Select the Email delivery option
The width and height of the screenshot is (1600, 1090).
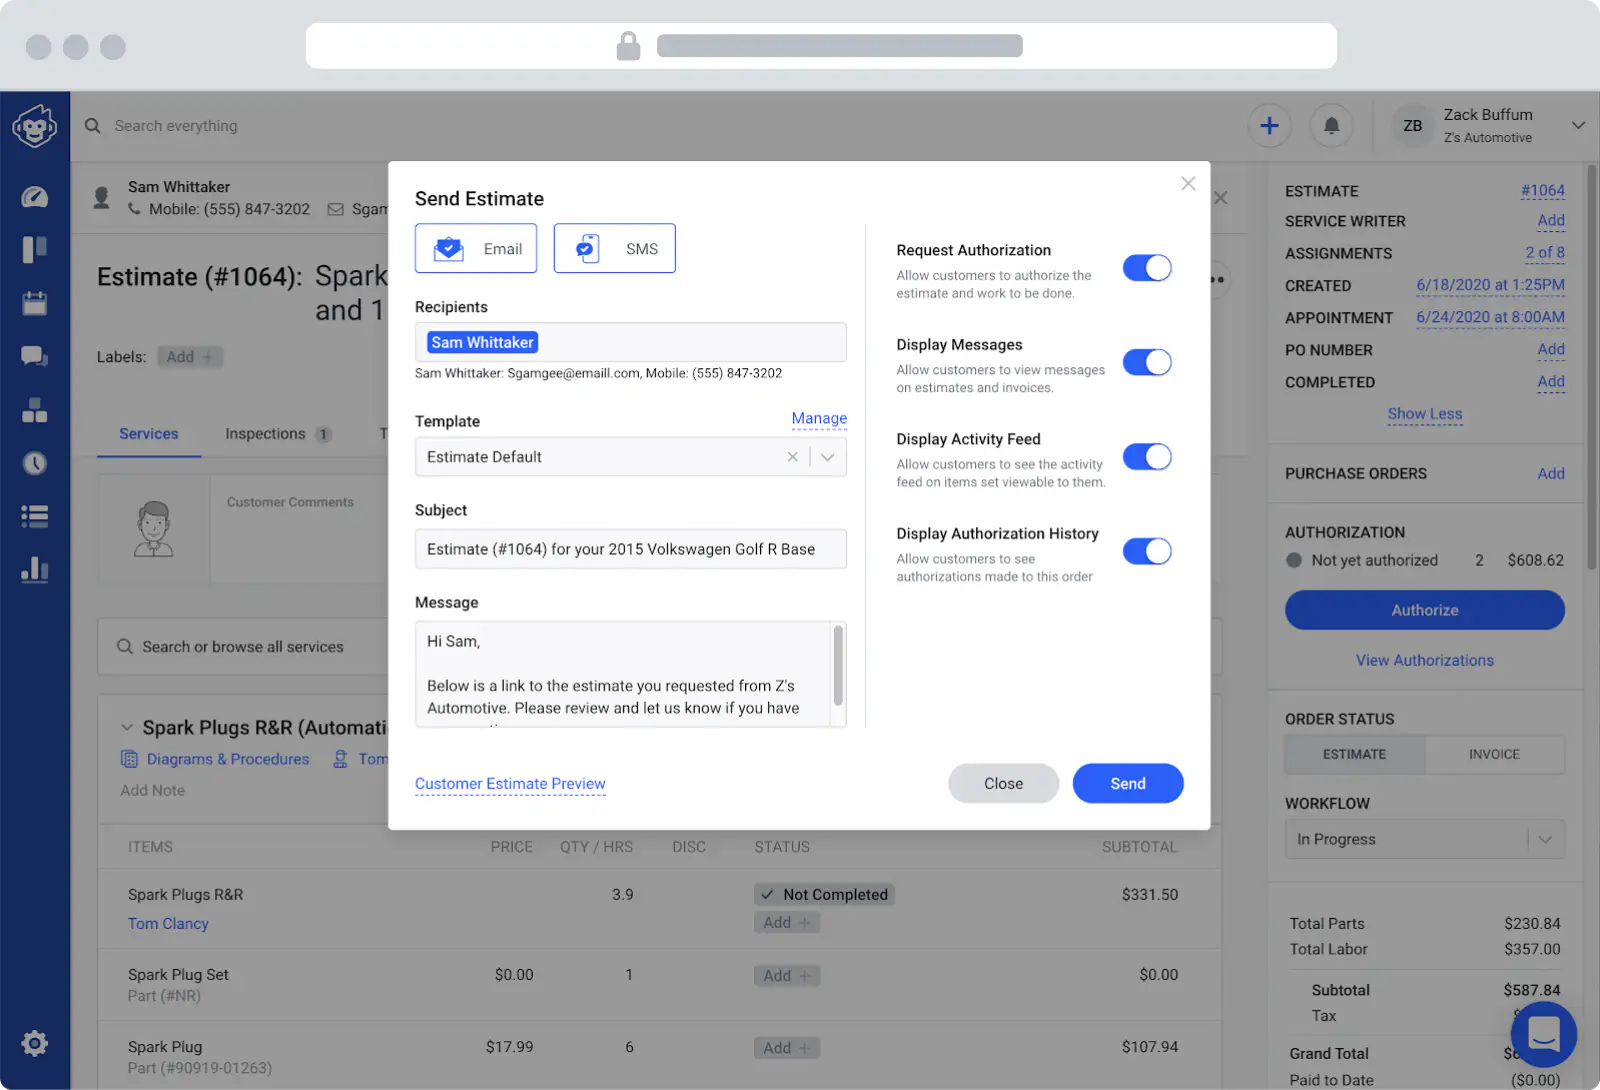coord(476,249)
